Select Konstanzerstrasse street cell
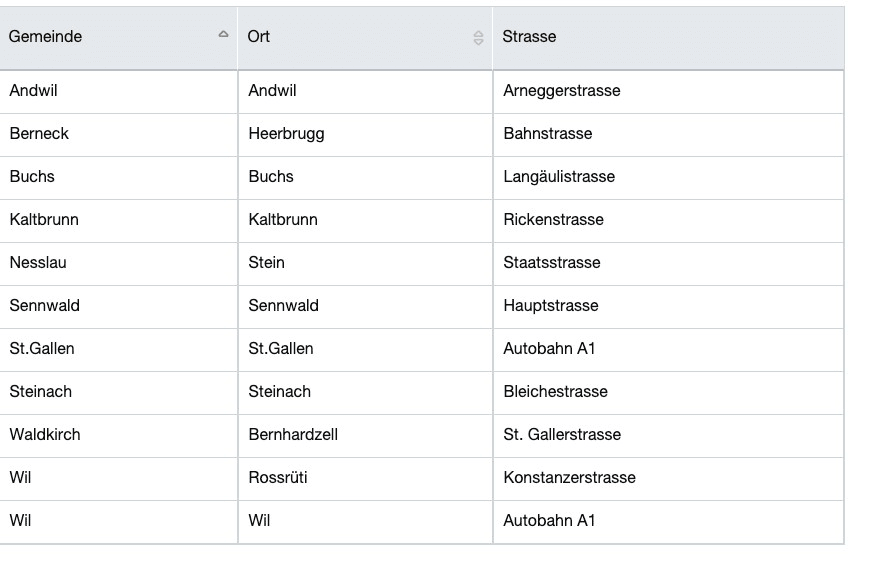 [x=668, y=479]
